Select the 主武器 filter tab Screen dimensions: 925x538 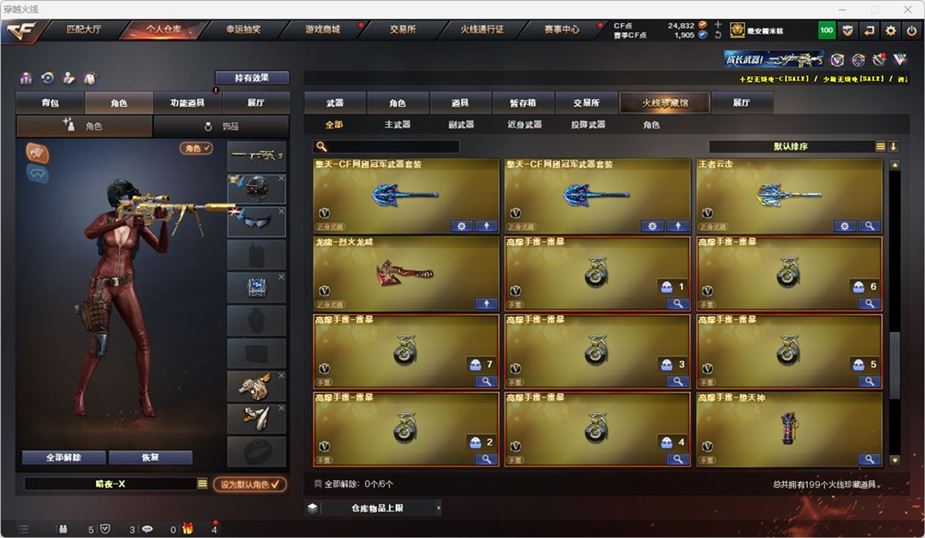(398, 124)
